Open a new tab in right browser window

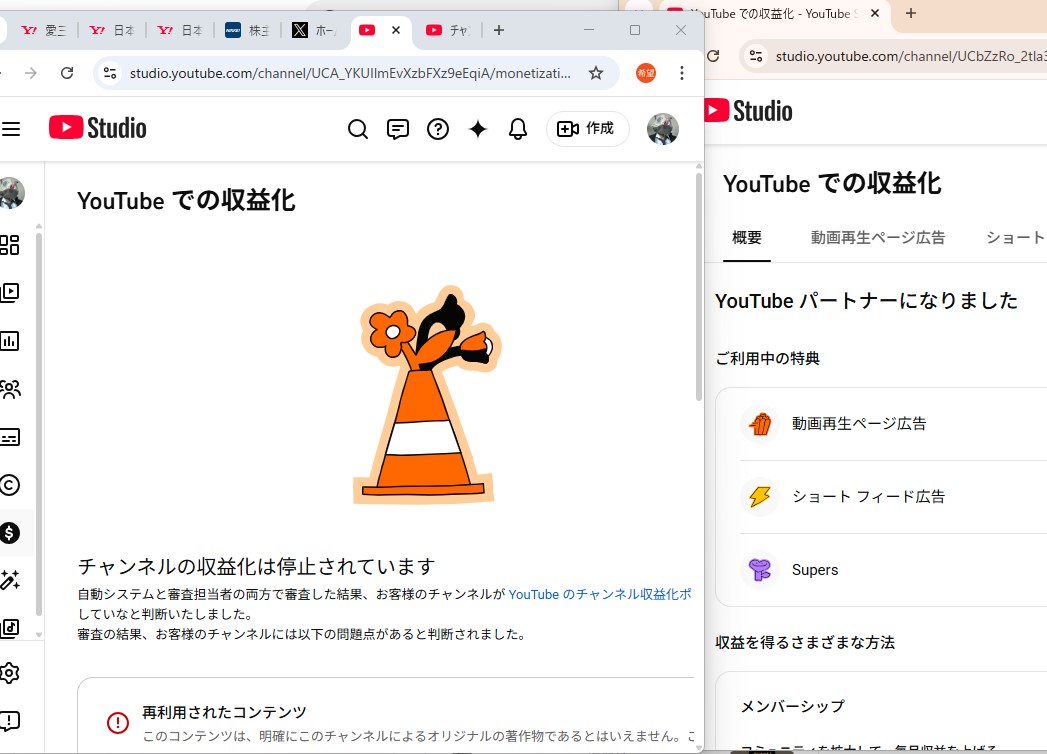pos(911,13)
